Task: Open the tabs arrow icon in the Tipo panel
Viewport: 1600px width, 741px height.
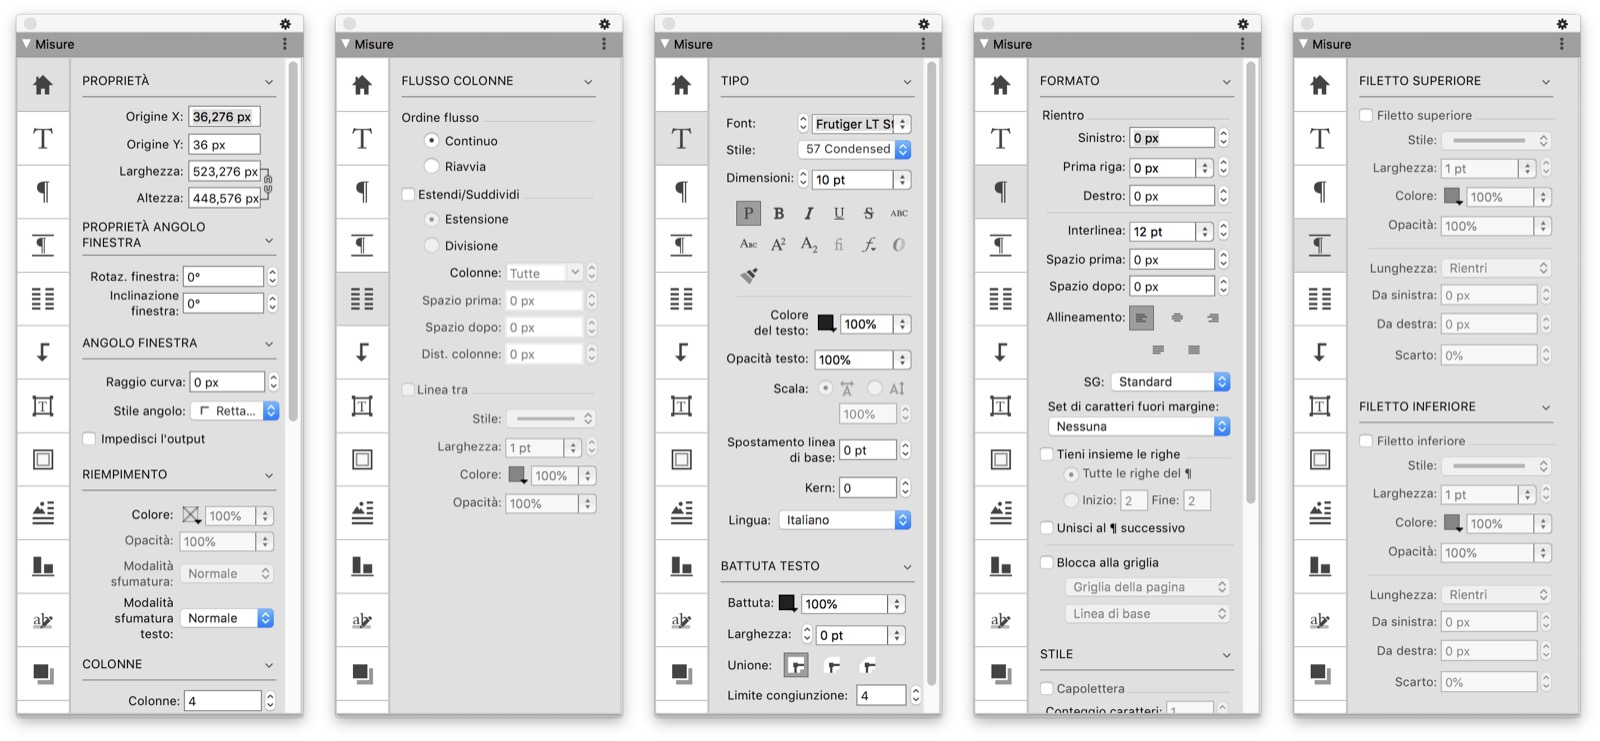Action: pyautogui.click(x=681, y=352)
